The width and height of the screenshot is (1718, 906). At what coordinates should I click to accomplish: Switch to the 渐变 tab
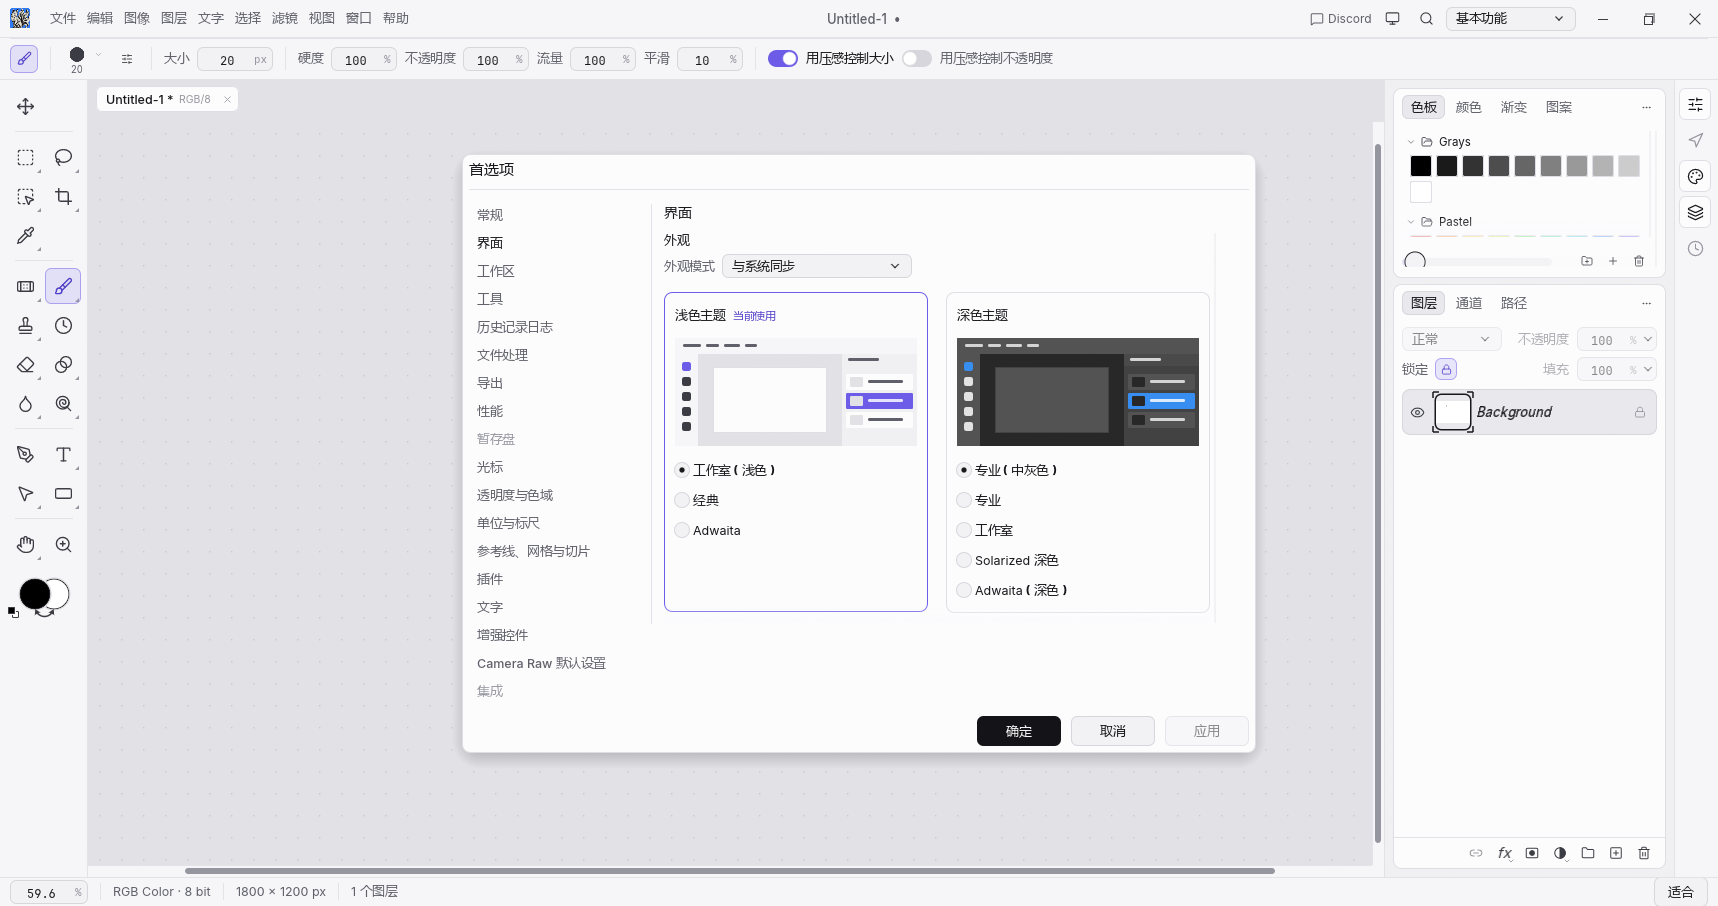tap(1514, 107)
